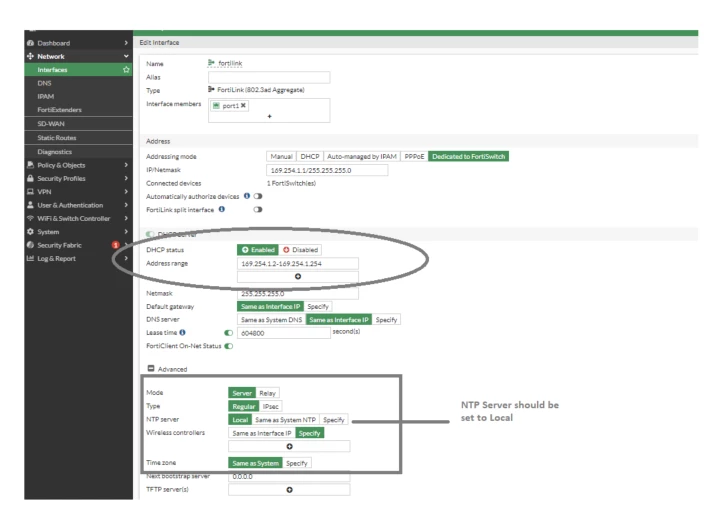The image size is (717, 505).
Task: Click the Log & Report chart icon
Action: (x=30, y=258)
